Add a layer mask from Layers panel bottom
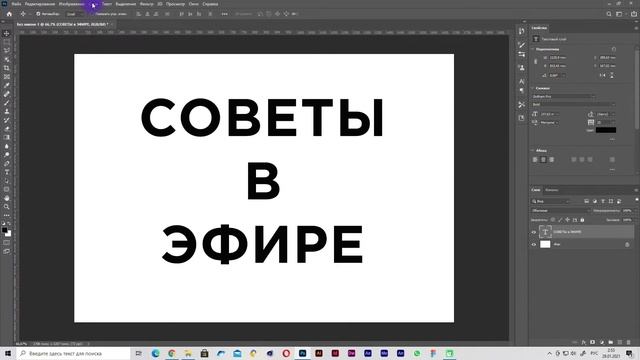 [593, 342]
